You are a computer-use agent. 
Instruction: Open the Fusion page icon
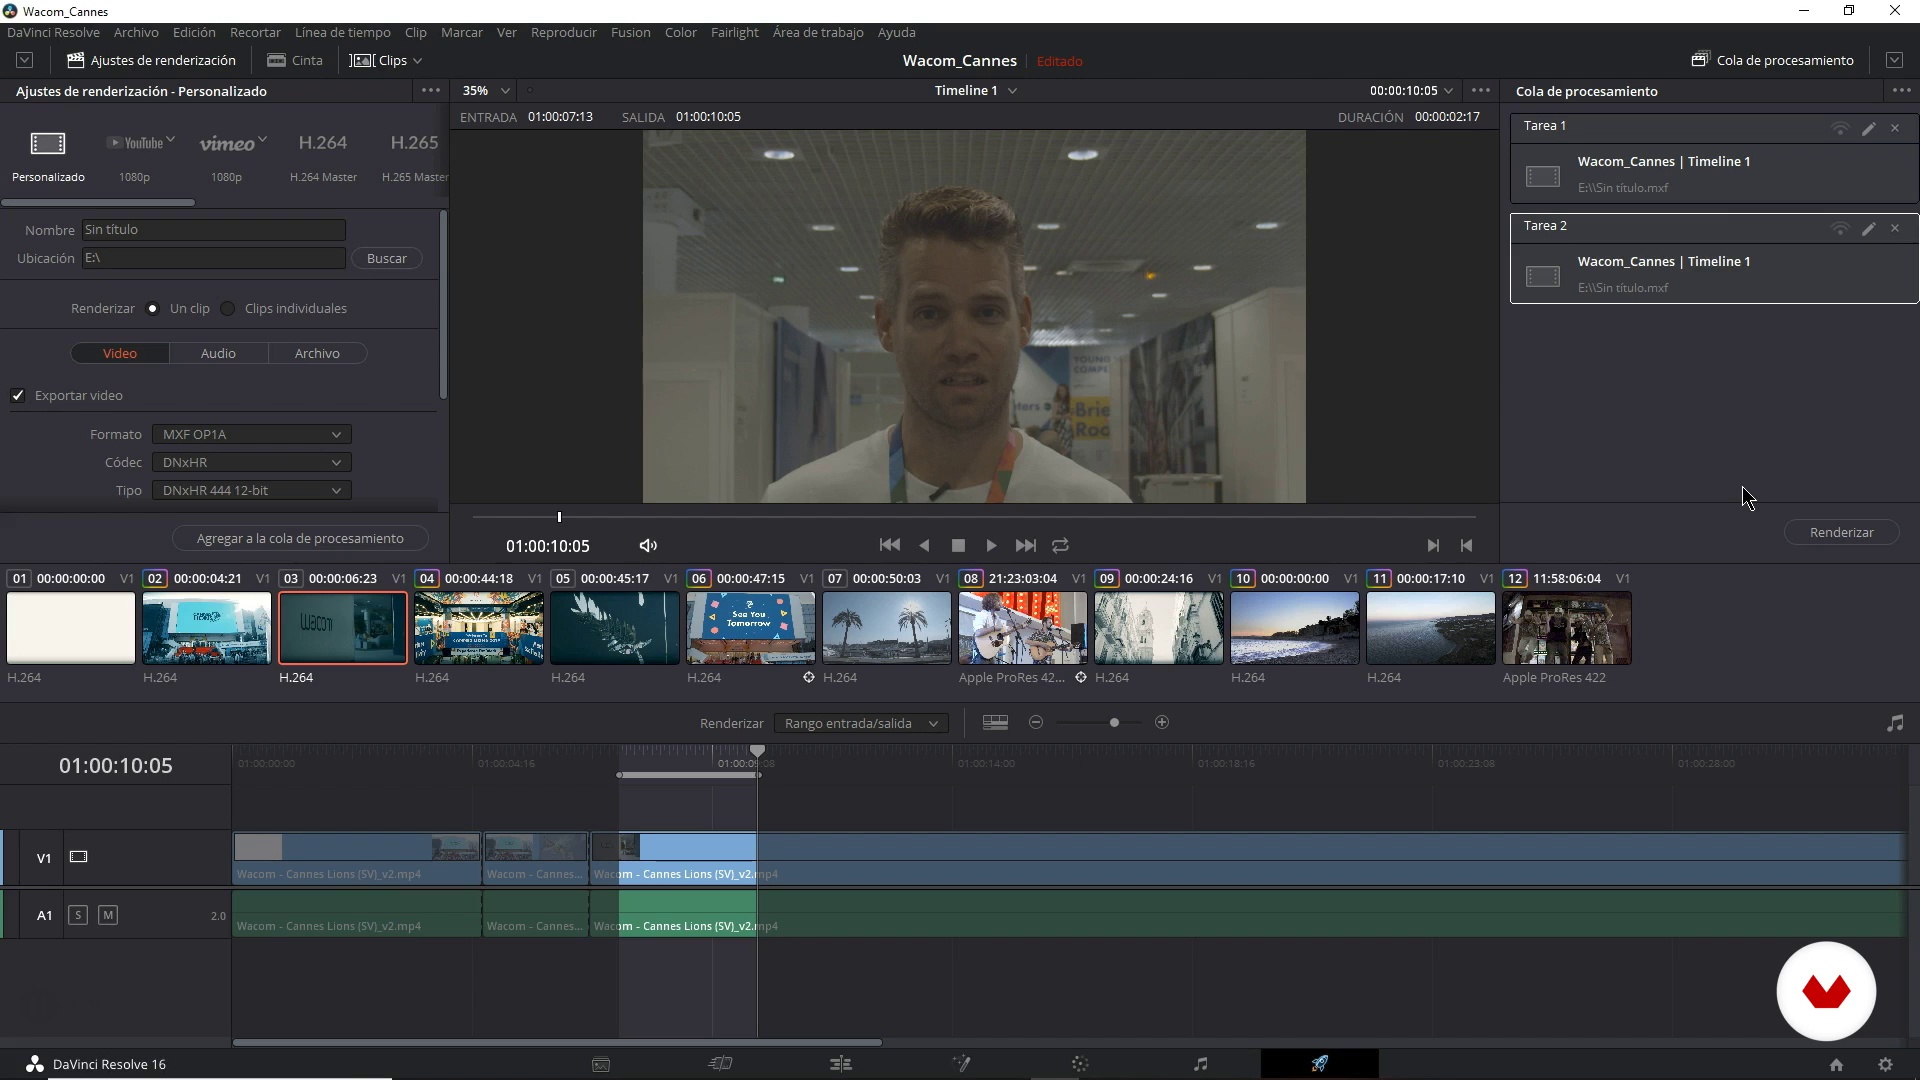[x=961, y=1064]
